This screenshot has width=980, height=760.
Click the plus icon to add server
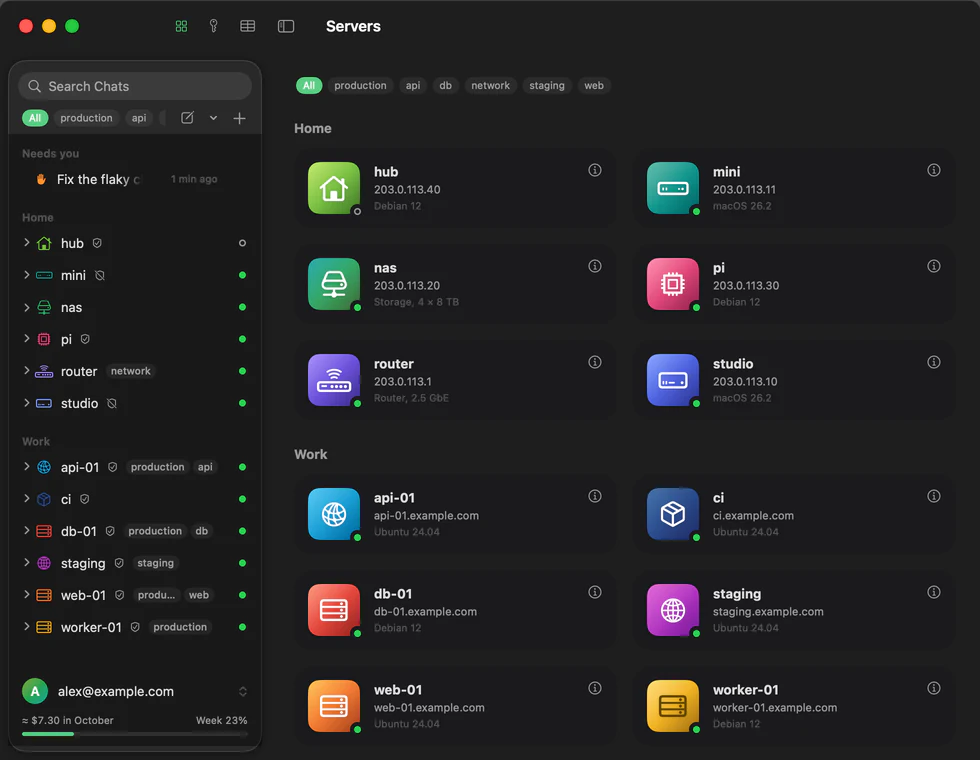[239, 118]
